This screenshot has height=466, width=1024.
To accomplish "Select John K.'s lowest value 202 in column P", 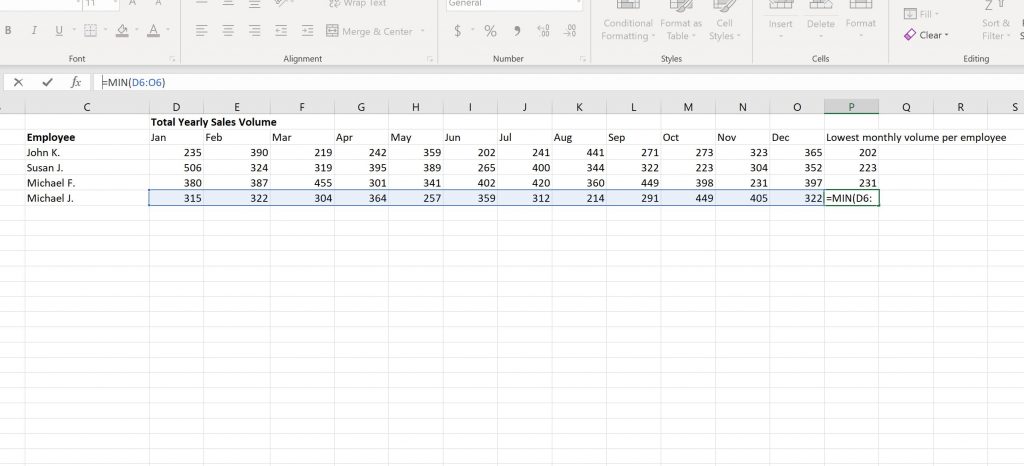I will coord(852,153).
